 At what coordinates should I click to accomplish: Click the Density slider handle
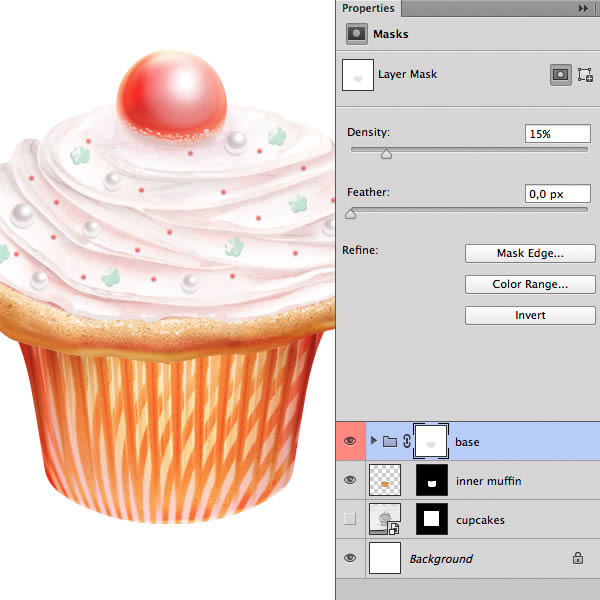[386, 154]
